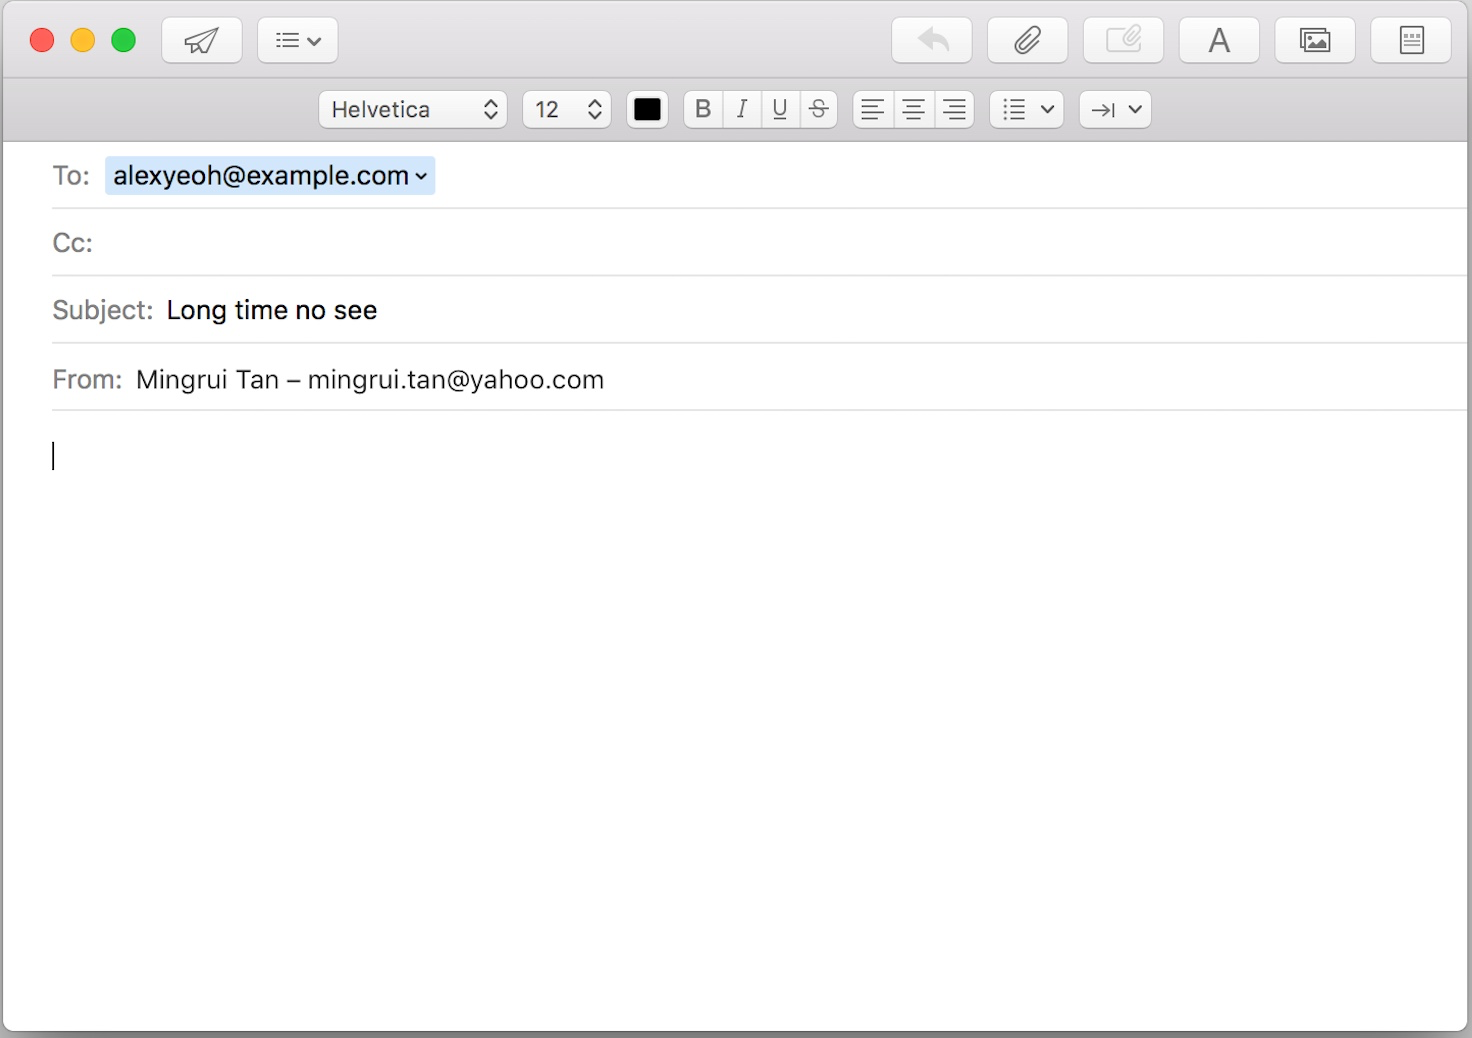The width and height of the screenshot is (1472, 1038).
Task: Toggle the format bar with A icon
Action: pos(1219,41)
